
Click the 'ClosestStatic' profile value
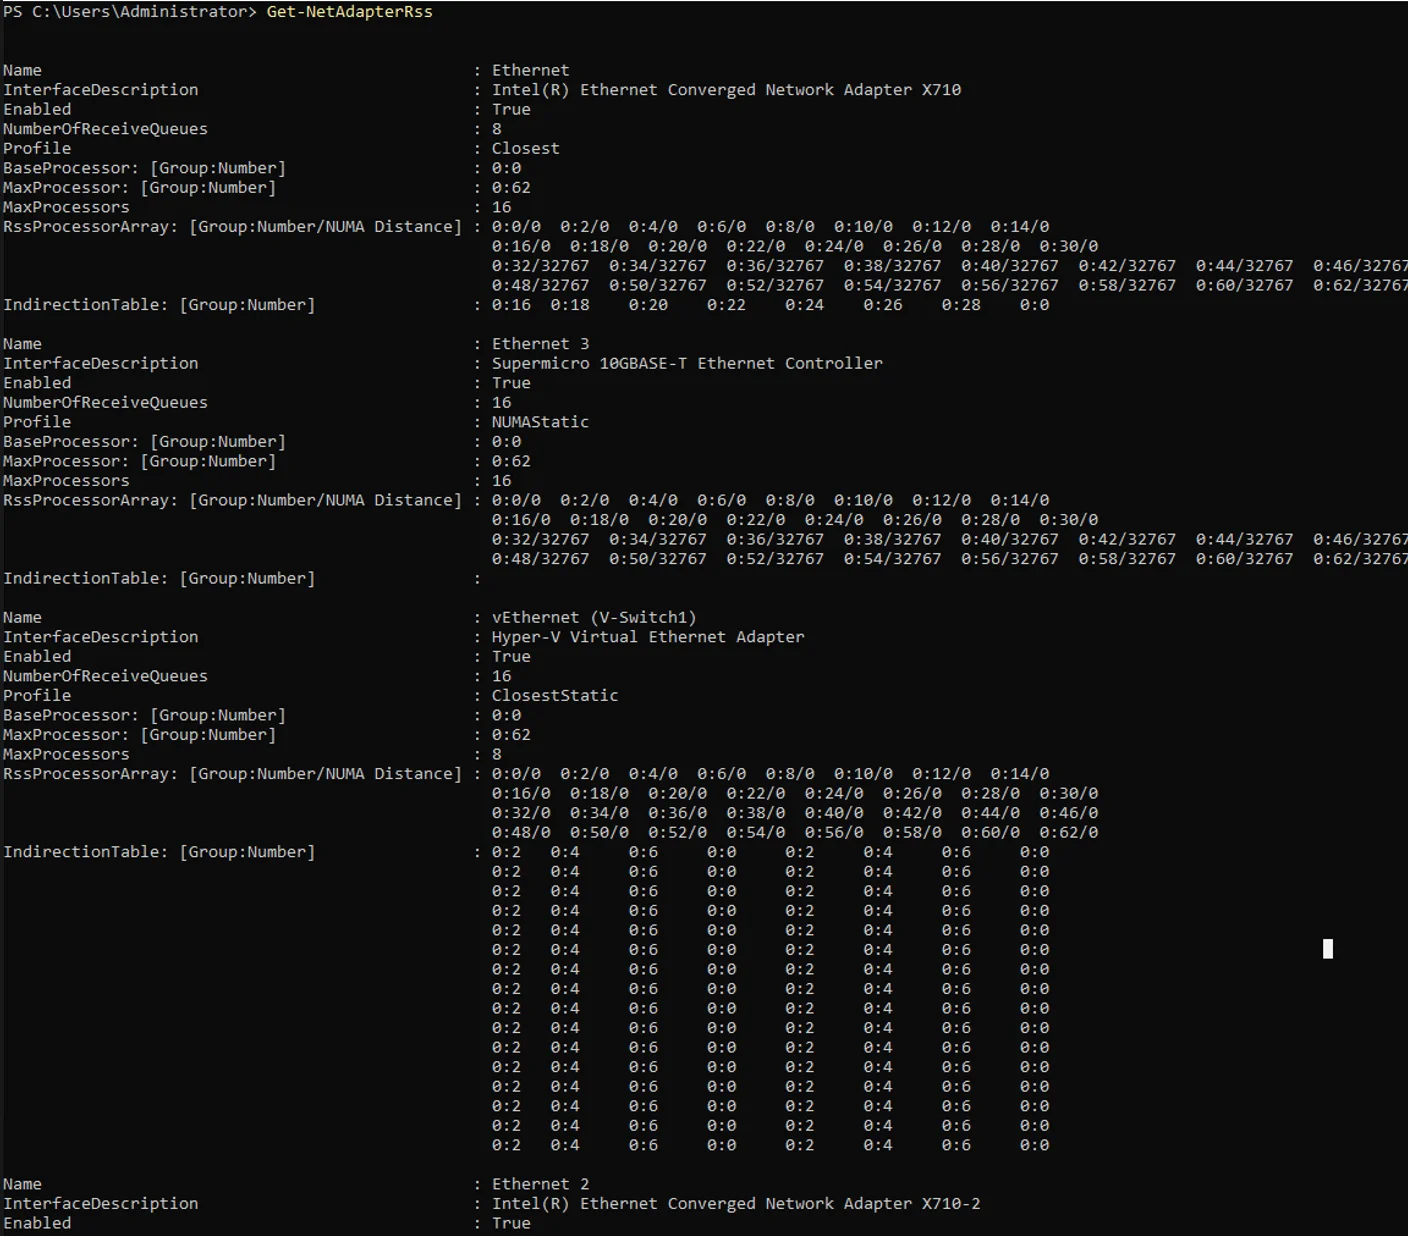click(555, 695)
